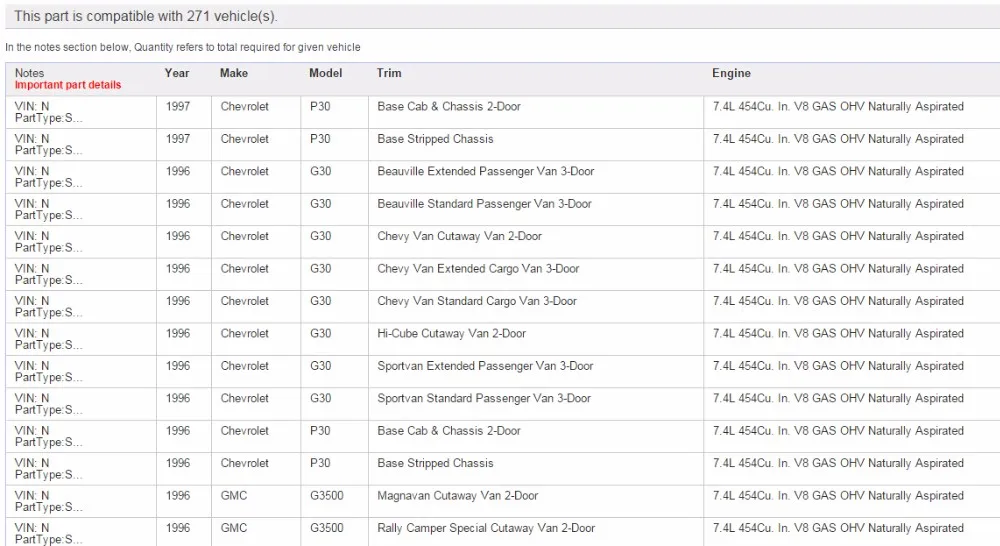Click year 1996 in Chevy Van Extended Cargo row
The image size is (1000, 546).
tap(178, 269)
